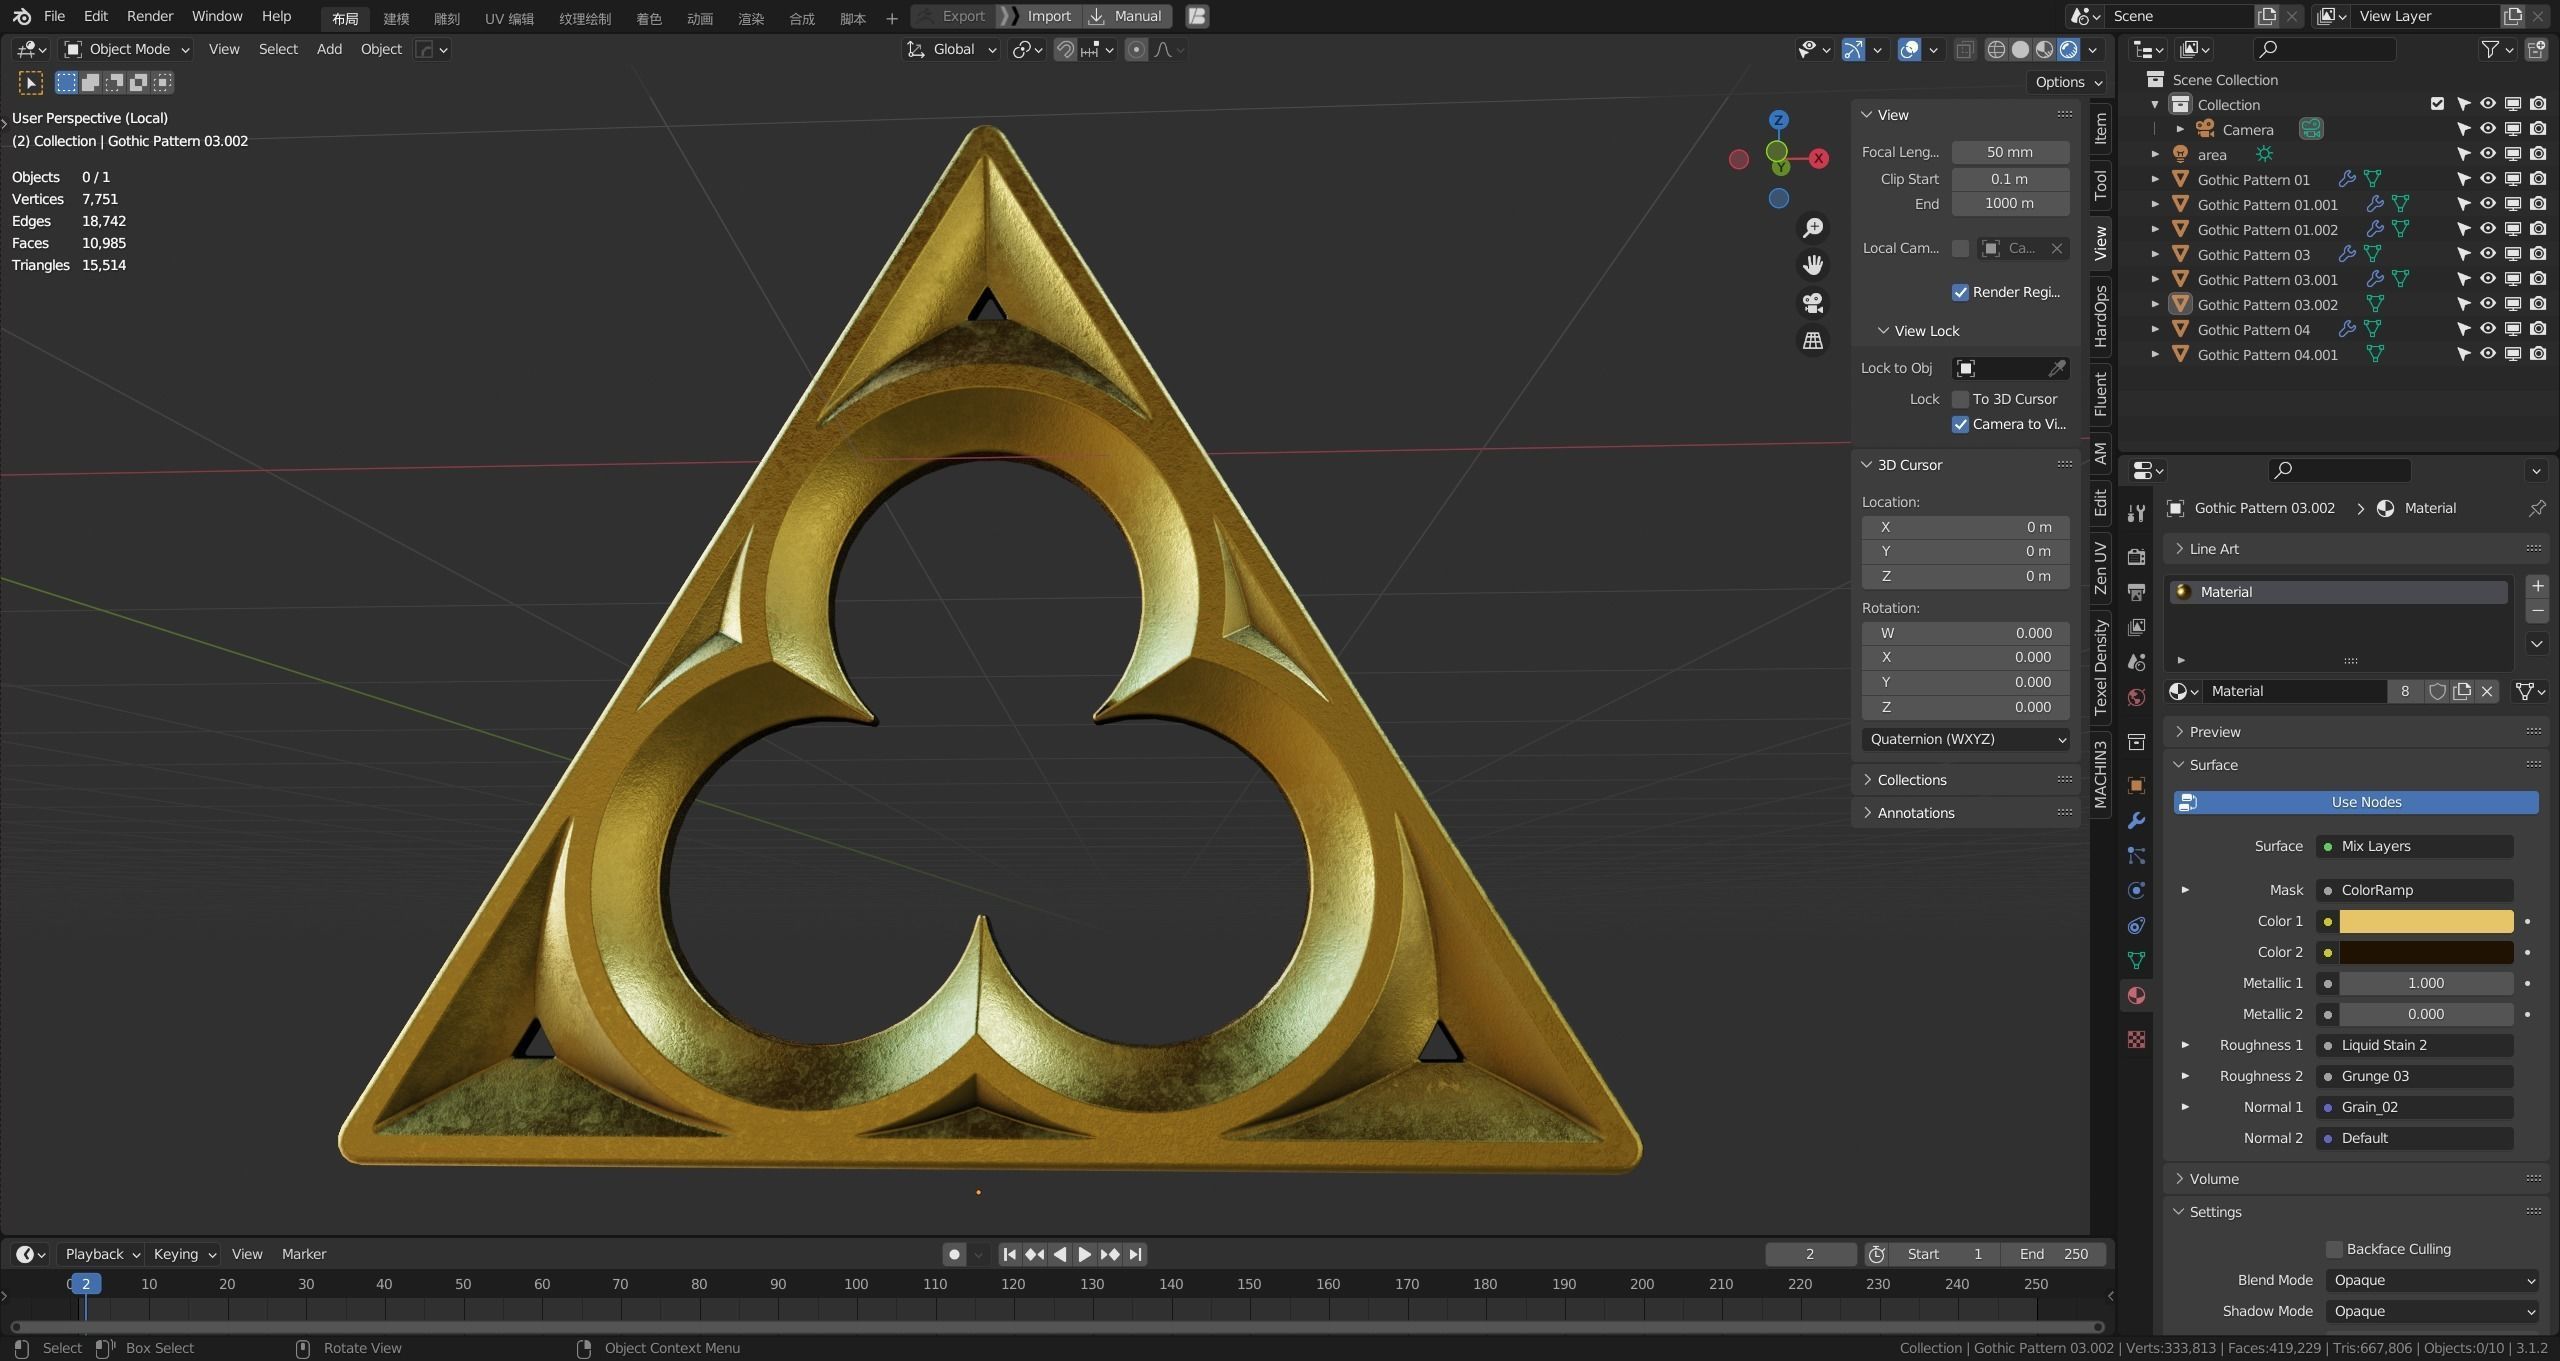Click the Import button
This screenshot has height=1361, width=2560.
(1039, 16)
